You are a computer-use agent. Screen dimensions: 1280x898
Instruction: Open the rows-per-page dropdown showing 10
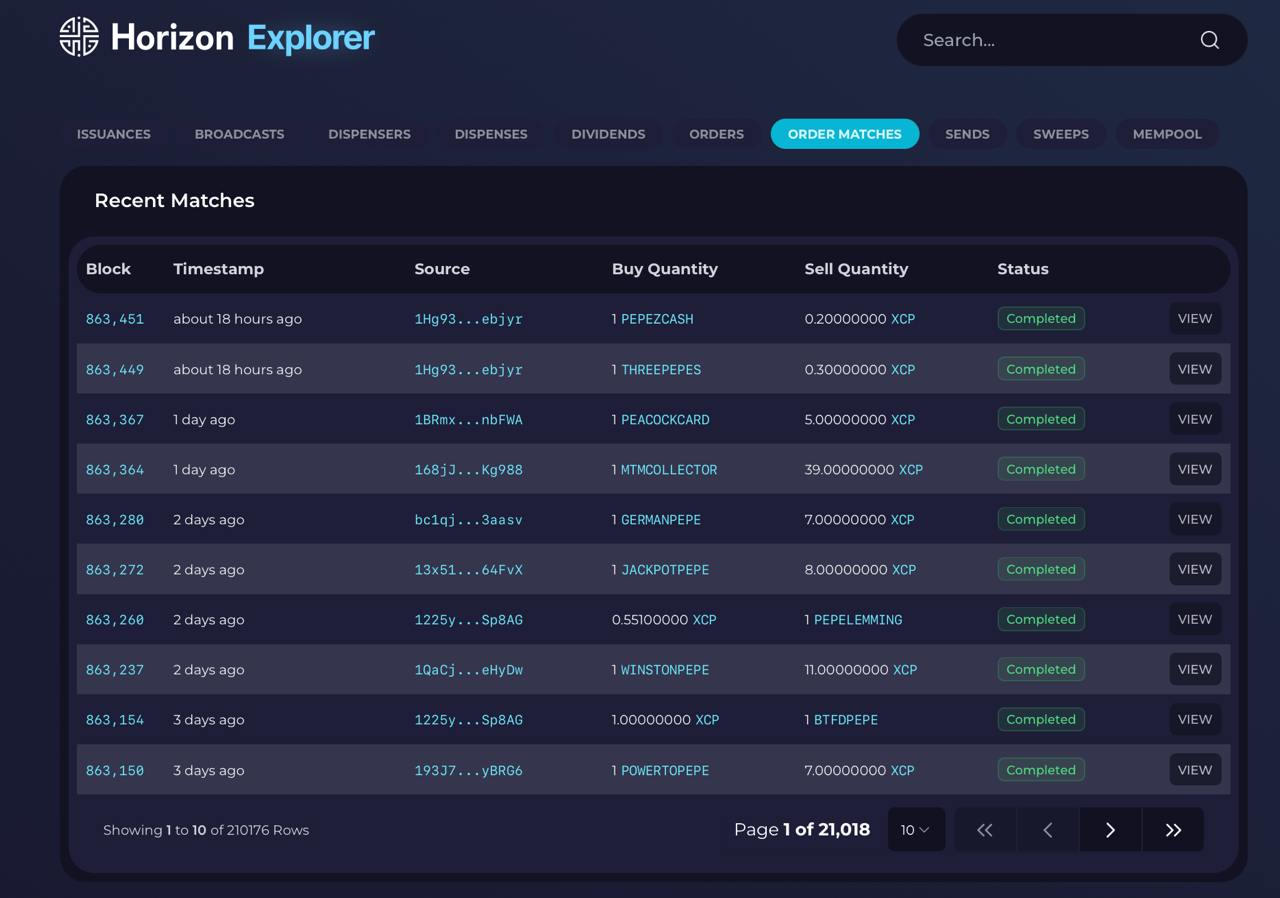click(916, 830)
